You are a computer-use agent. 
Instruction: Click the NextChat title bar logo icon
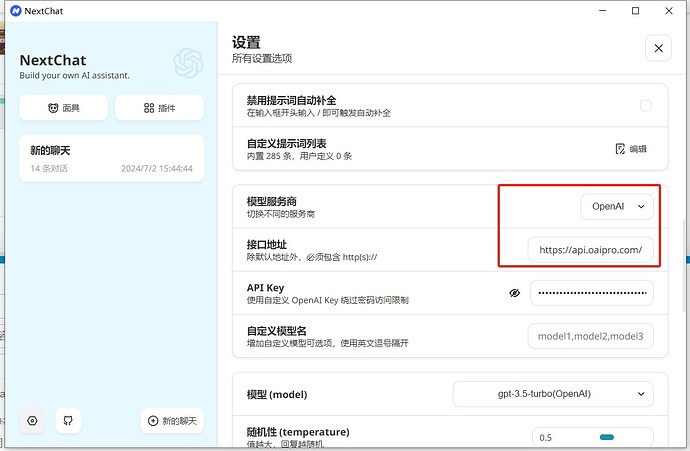(x=15, y=11)
